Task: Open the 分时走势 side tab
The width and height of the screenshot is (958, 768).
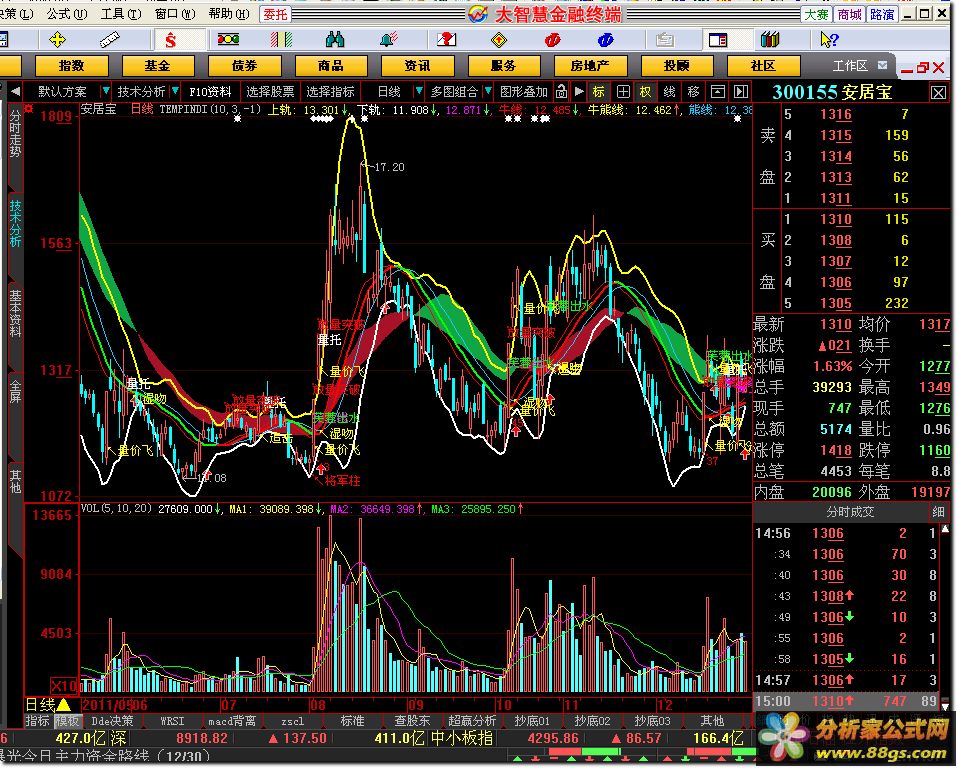Action: click(15, 134)
